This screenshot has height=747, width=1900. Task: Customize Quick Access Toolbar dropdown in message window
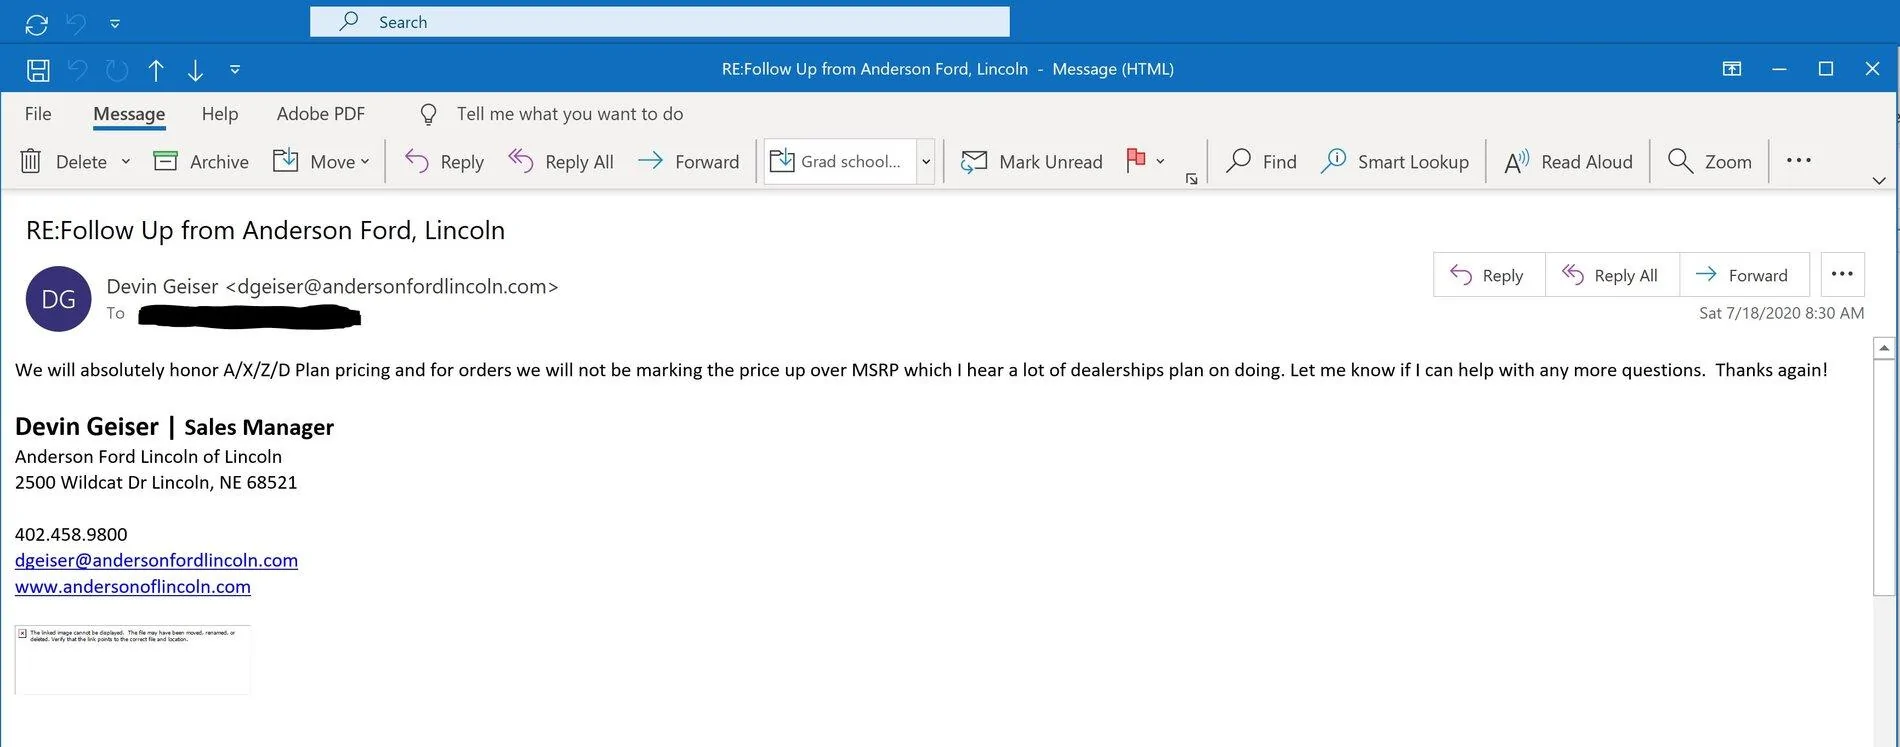pos(235,70)
